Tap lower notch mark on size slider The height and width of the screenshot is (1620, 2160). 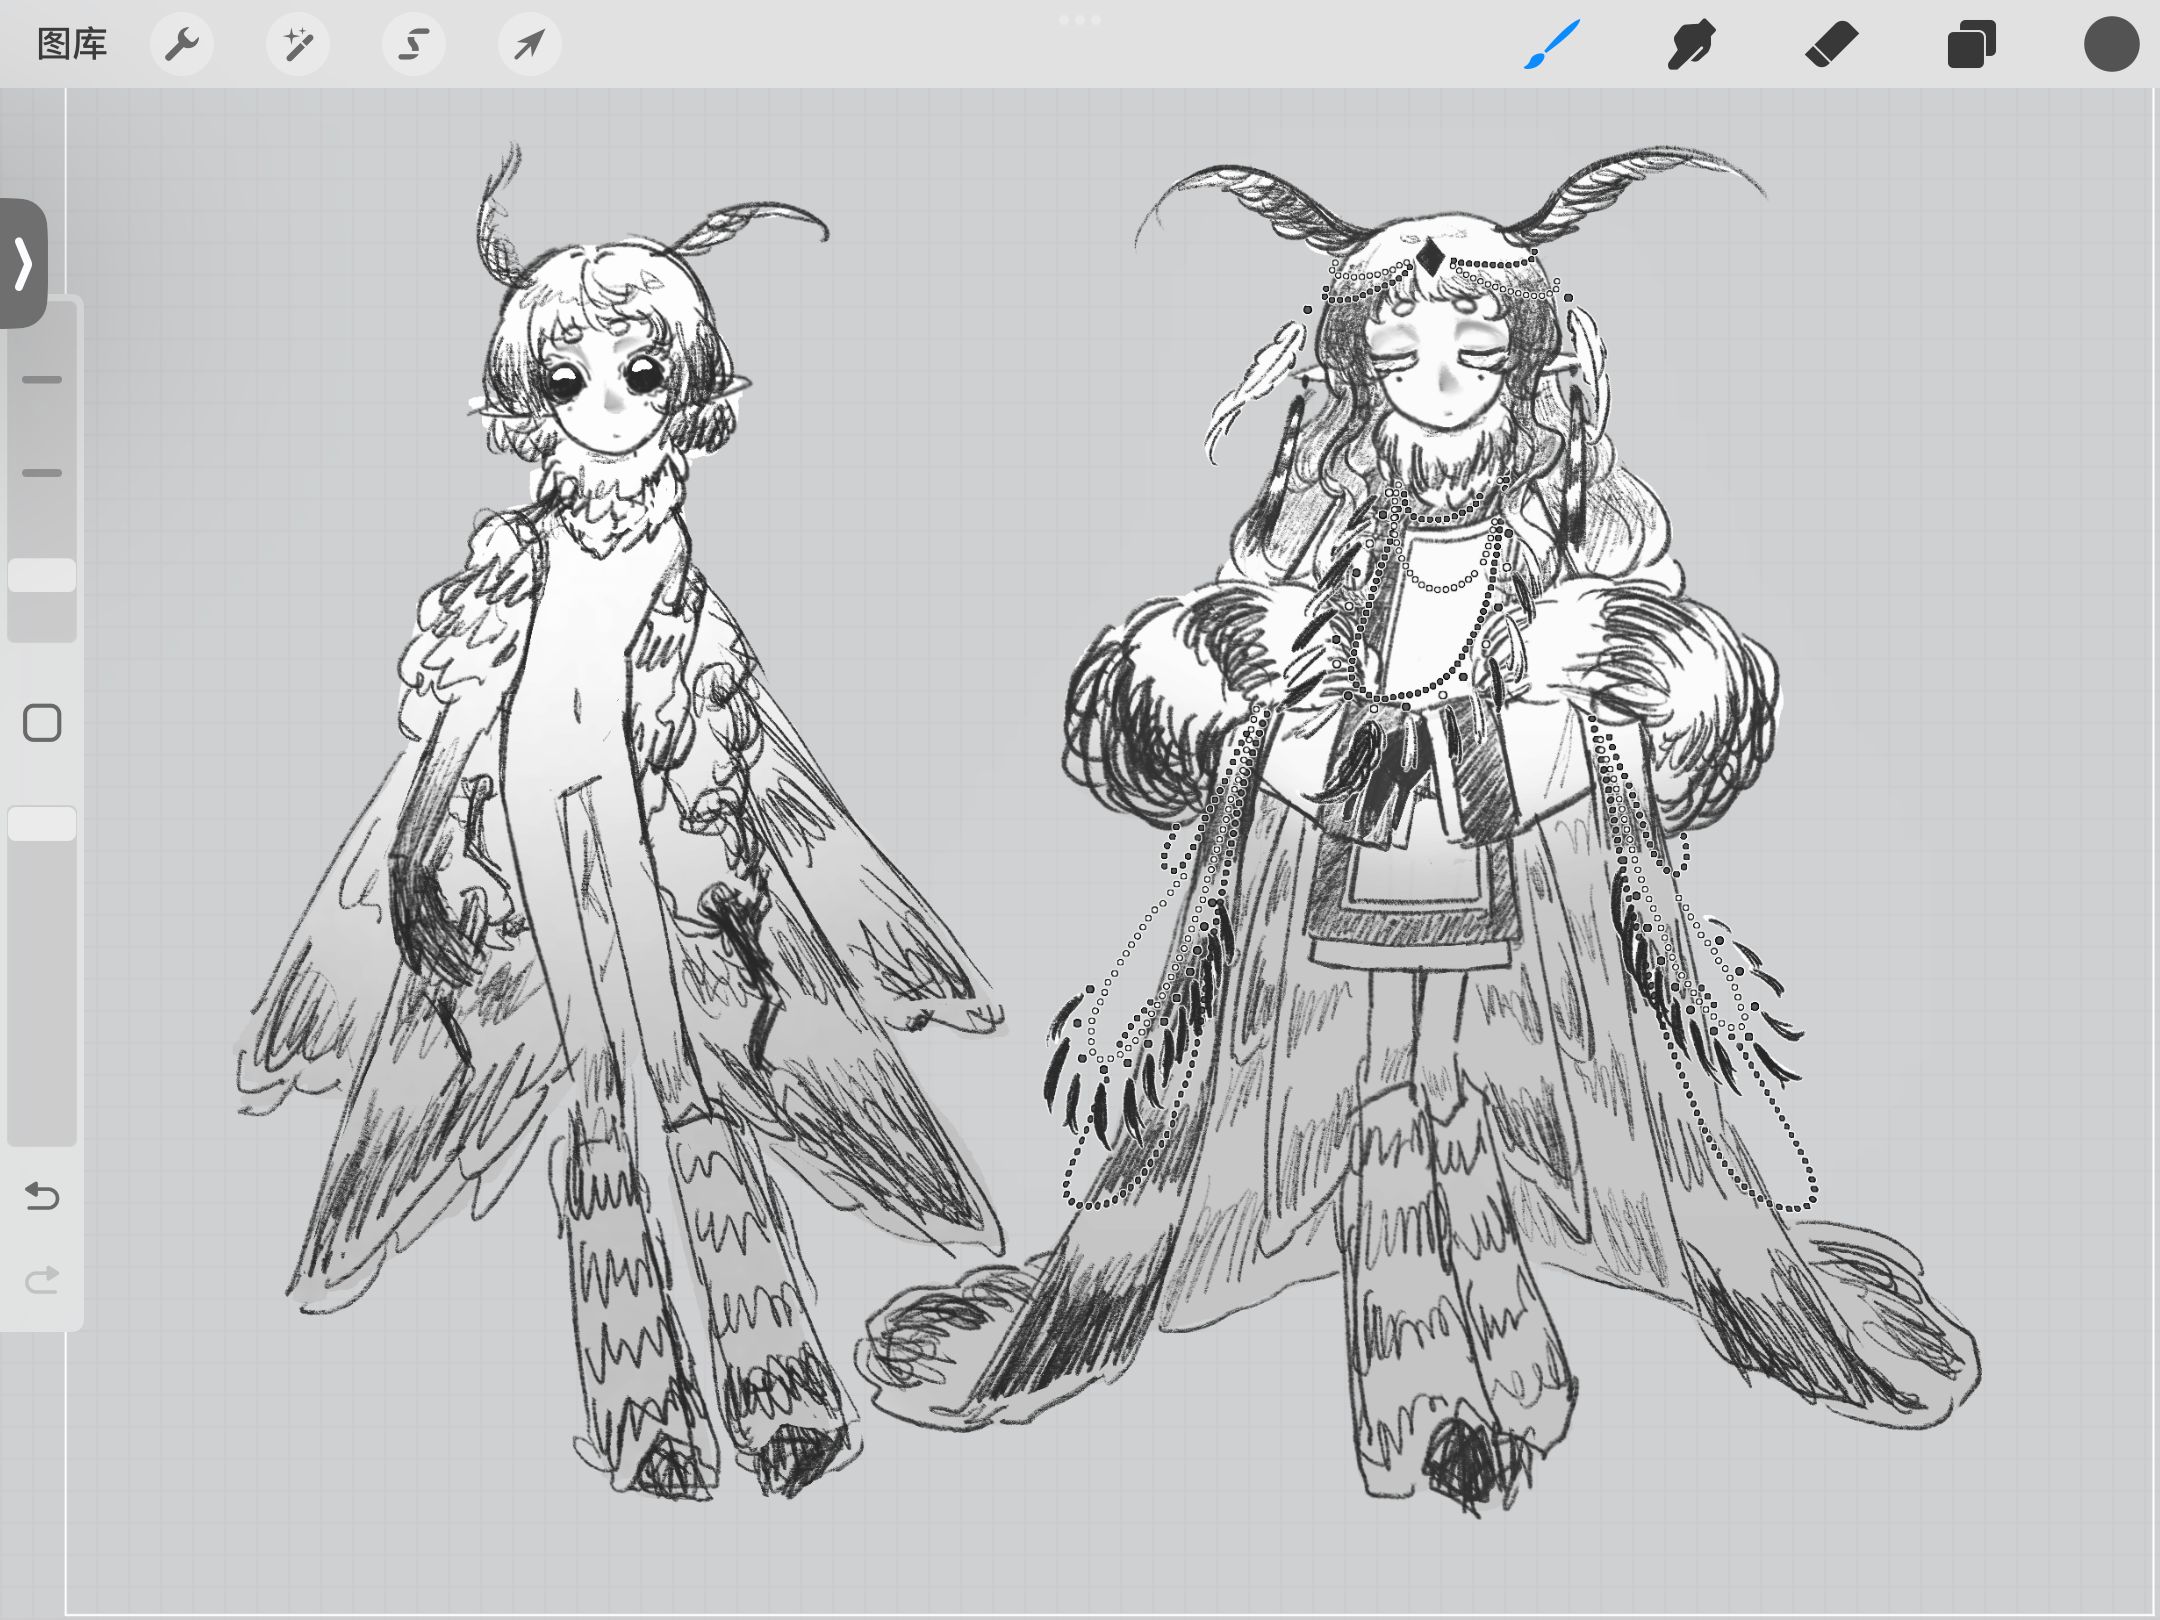pos(42,473)
